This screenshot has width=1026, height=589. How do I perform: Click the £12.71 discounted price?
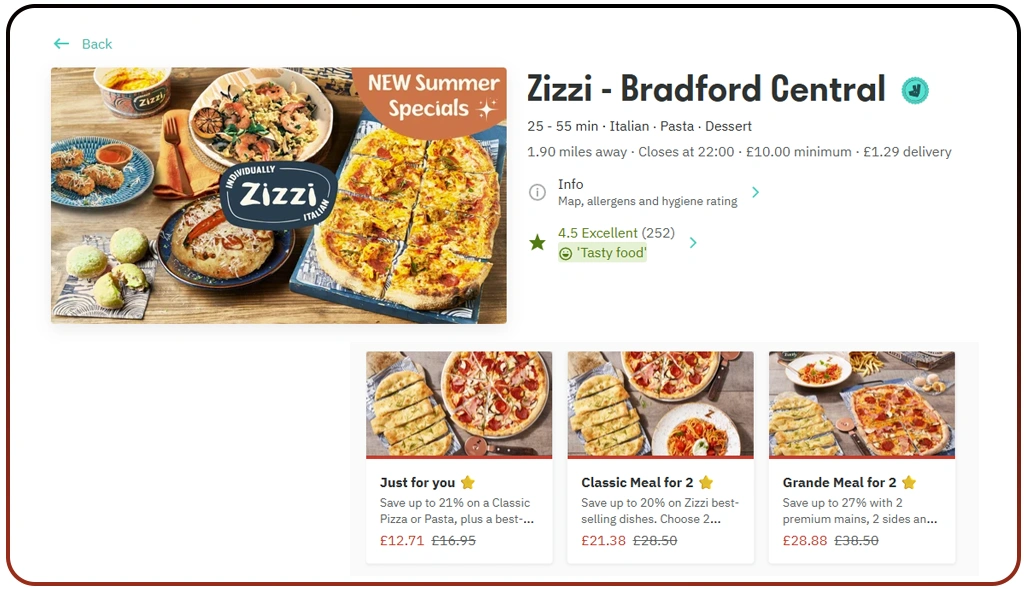(402, 541)
